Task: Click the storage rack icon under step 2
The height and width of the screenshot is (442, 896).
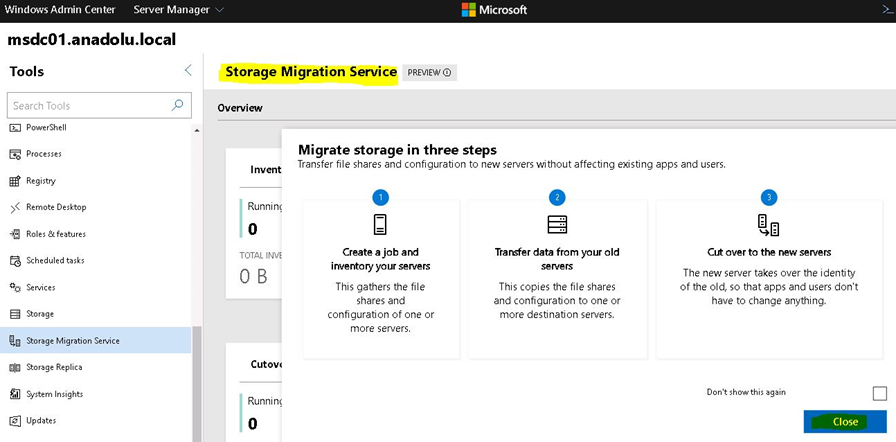Action: point(557,224)
